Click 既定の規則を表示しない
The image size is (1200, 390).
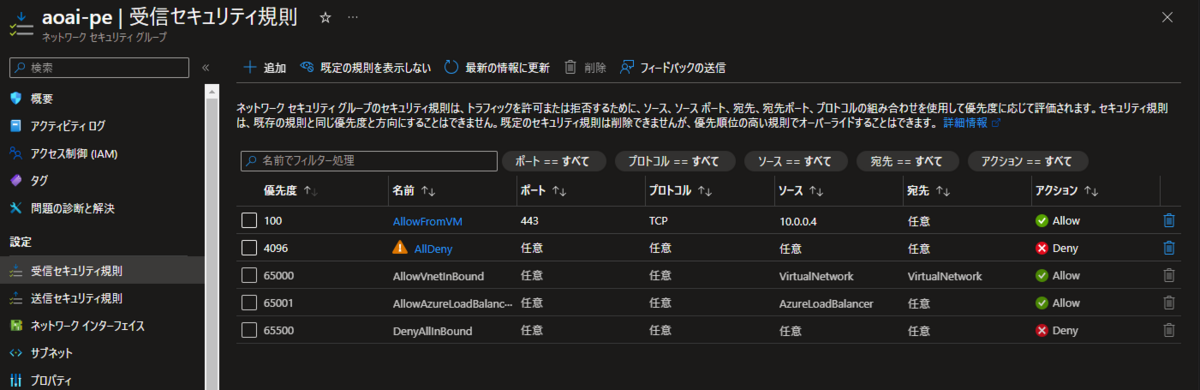pos(366,68)
